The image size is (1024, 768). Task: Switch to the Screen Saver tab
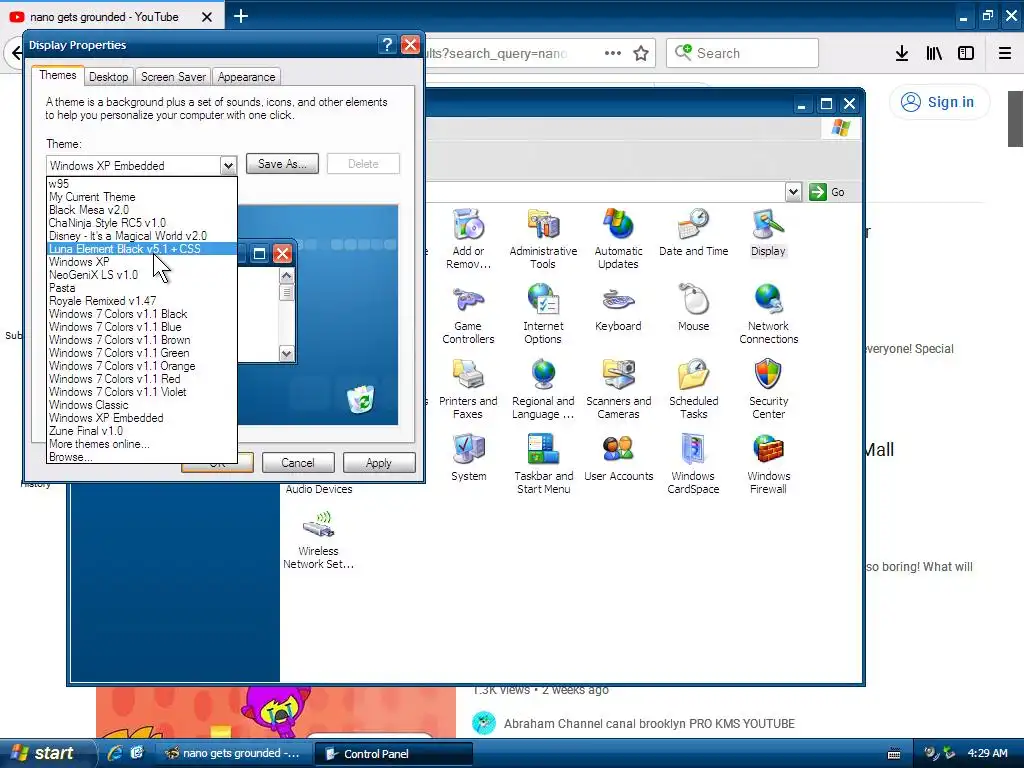coord(173,77)
